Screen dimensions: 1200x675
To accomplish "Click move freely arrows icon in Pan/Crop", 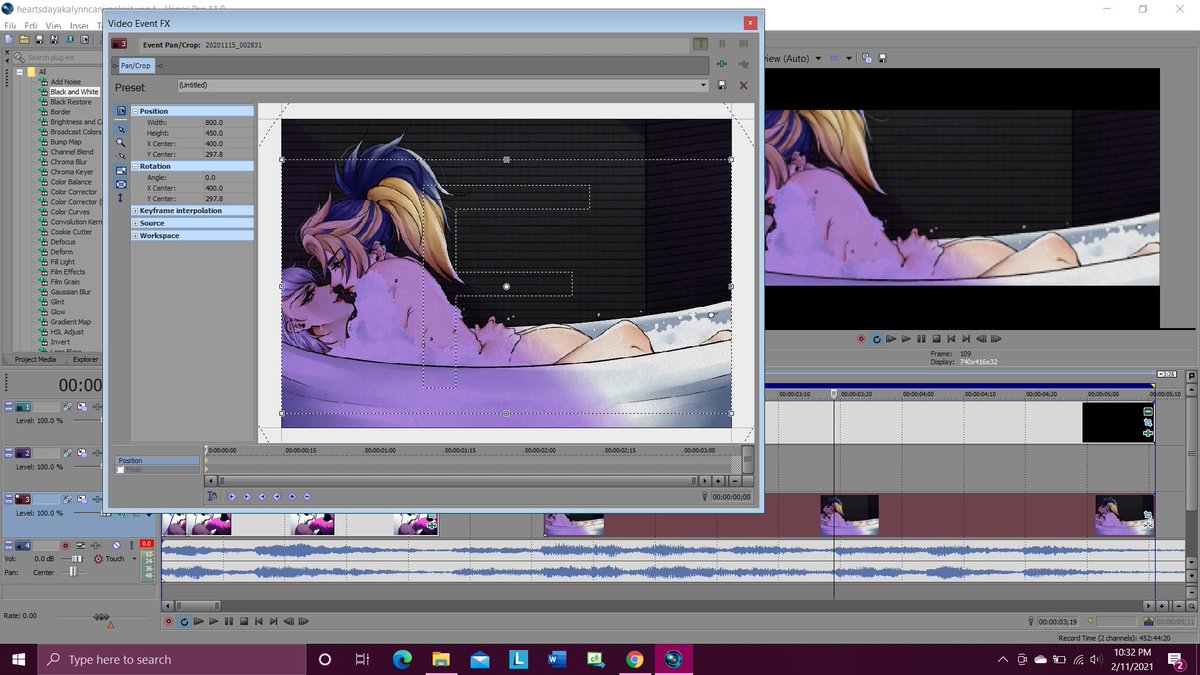I will point(121,198).
